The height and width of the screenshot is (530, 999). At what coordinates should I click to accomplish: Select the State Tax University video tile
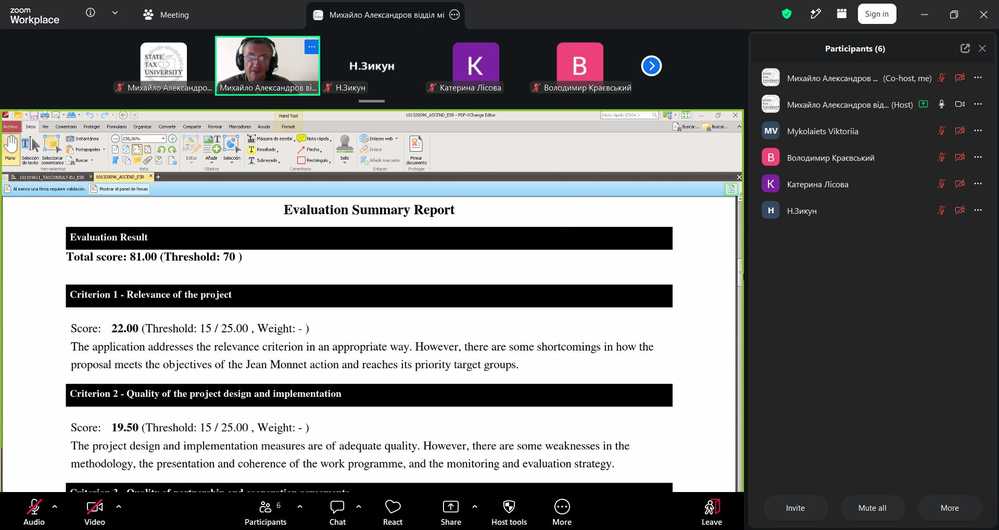(x=164, y=66)
